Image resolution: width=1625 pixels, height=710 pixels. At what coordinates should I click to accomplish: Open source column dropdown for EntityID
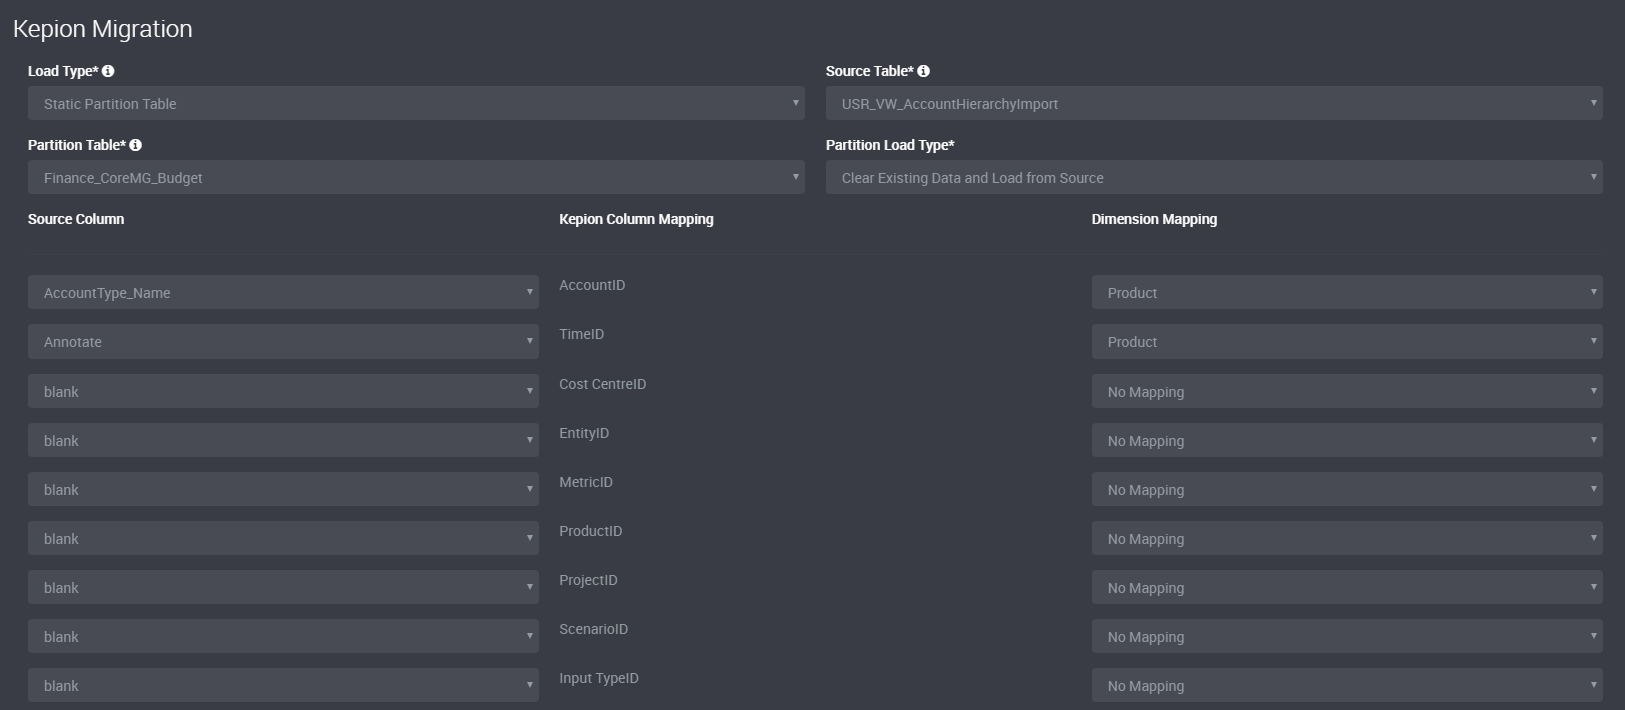[x=283, y=440]
